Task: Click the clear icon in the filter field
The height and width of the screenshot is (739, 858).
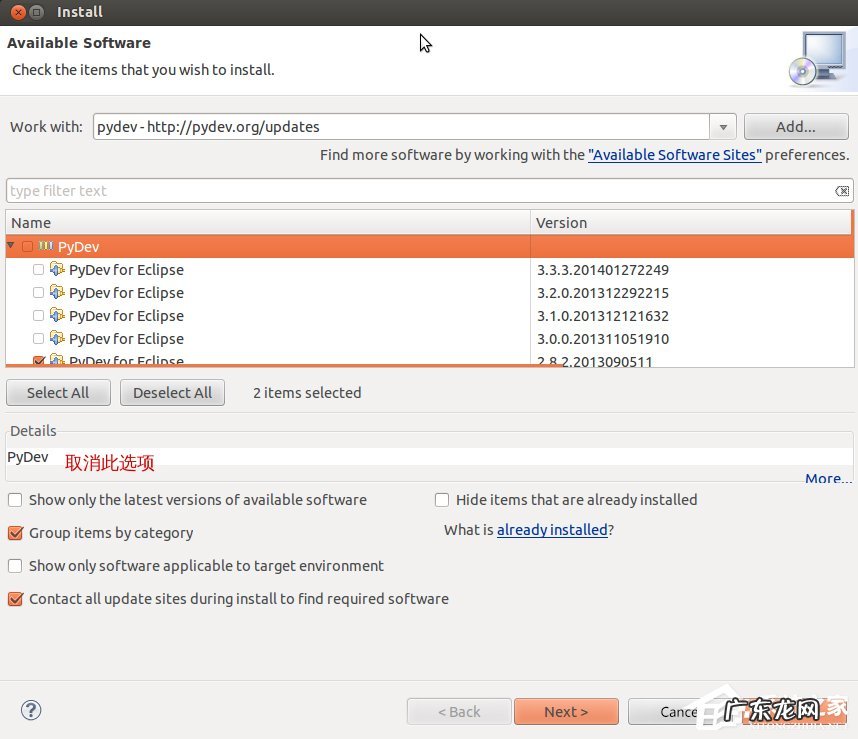Action: [842, 190]
